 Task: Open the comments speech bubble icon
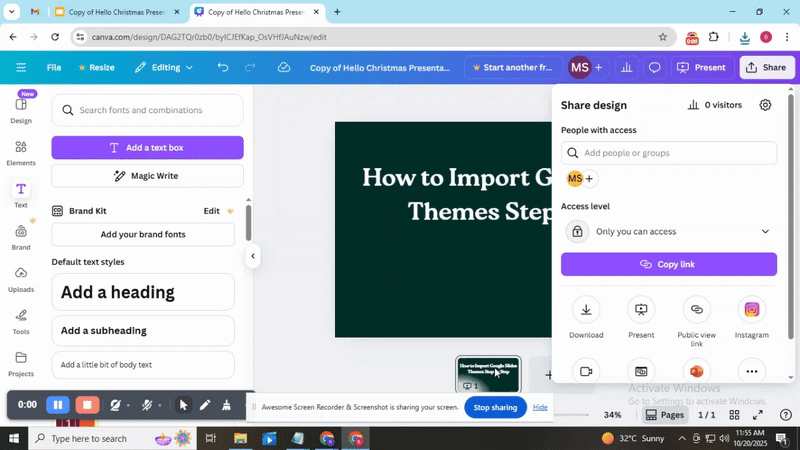tap(655, 68)
